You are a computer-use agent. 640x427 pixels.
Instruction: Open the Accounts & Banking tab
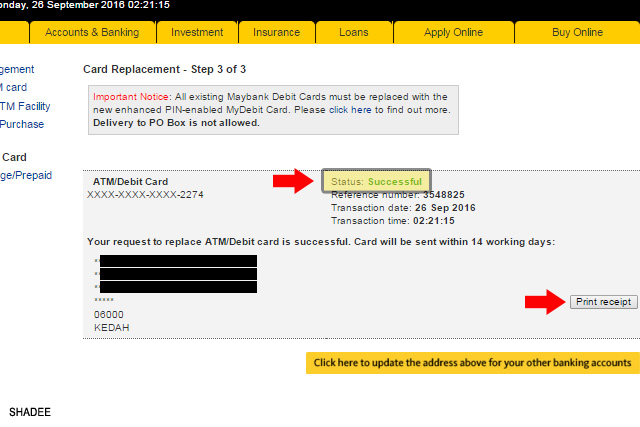click(92, 32)
